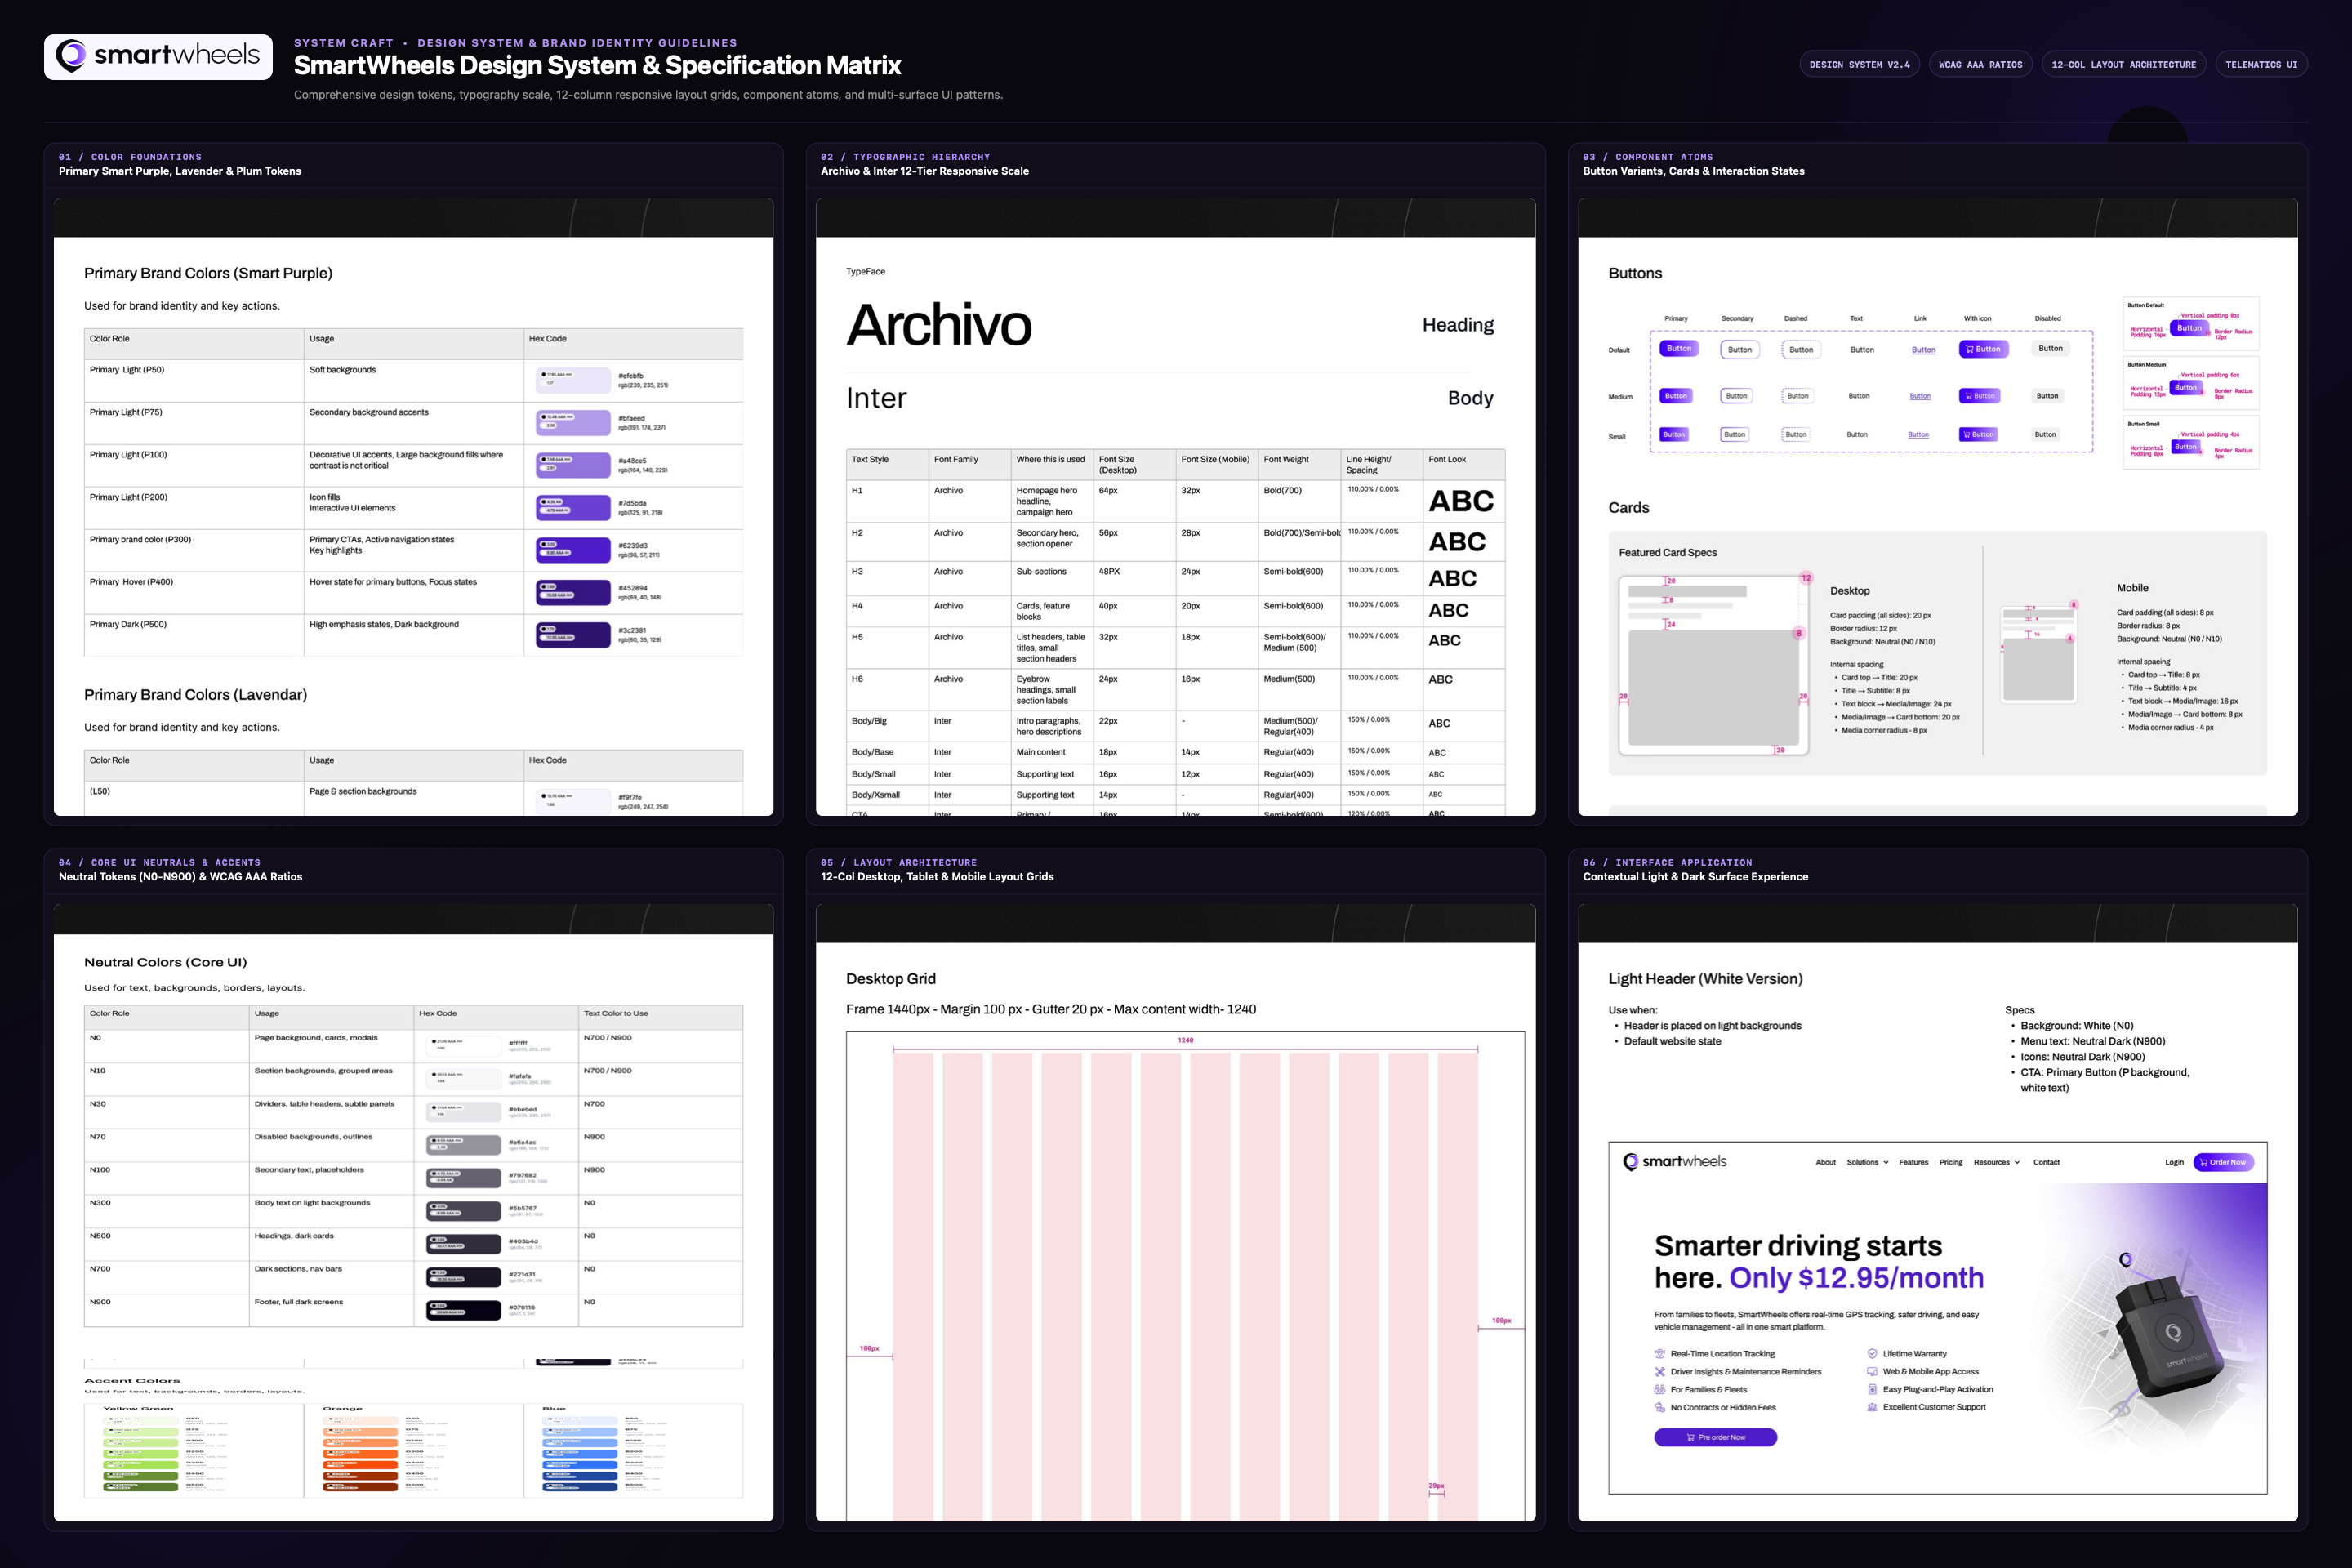Click the Default-row With icon button
2352x1568 pixels.
1983,349
